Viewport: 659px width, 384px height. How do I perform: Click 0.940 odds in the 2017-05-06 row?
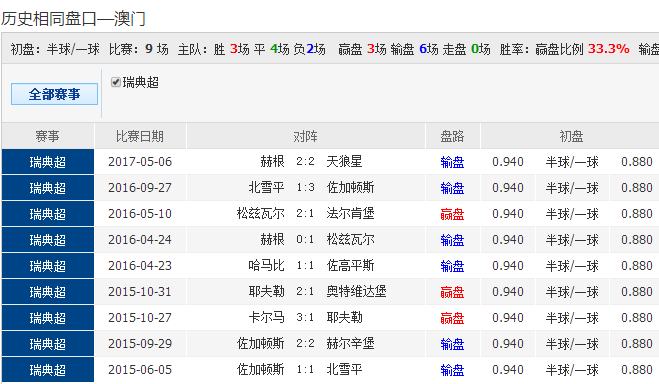point(508,162)
